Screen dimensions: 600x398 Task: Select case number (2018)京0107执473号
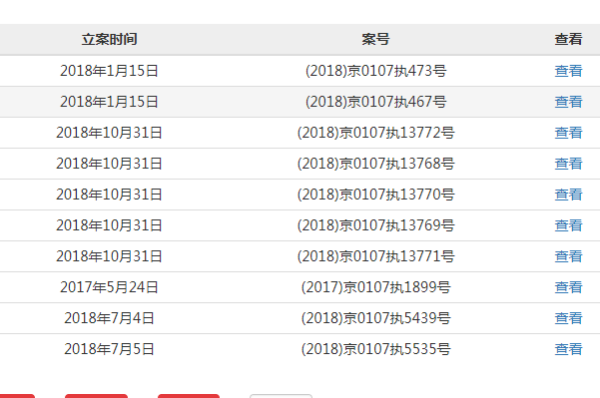[375, 71]
